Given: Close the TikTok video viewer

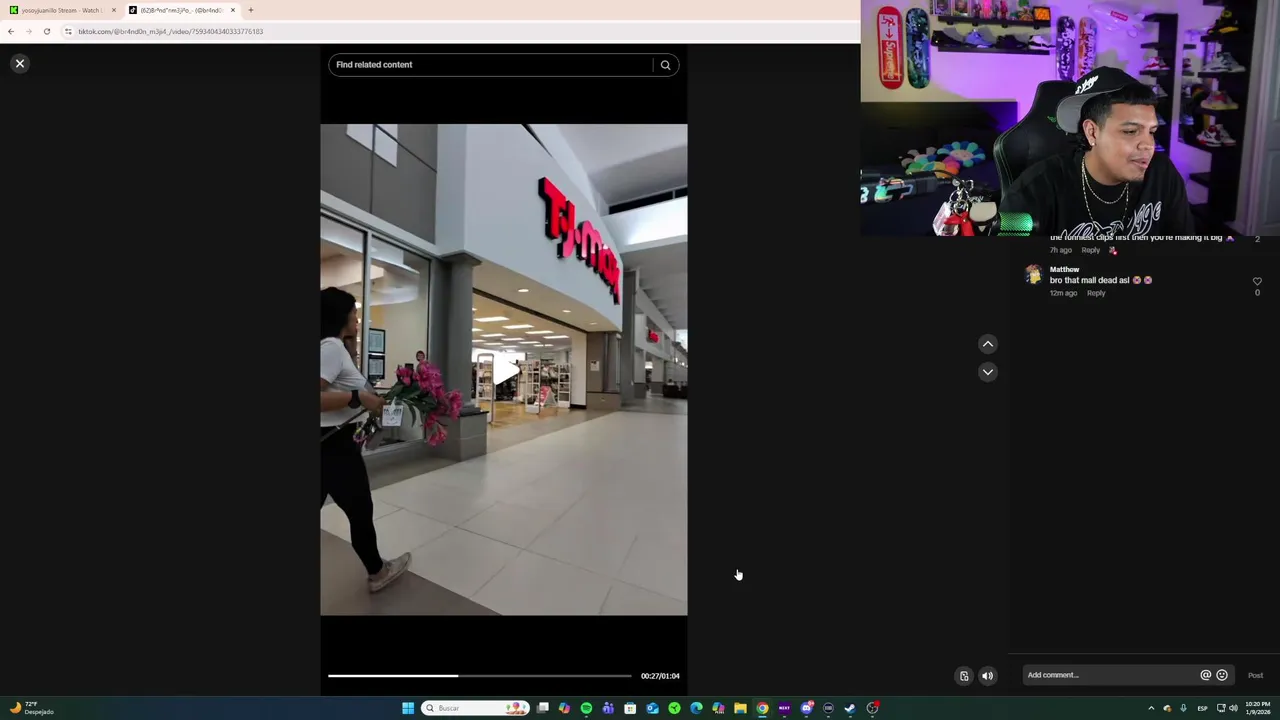Looking at the screenshot, I should click(x=19, y=64).
